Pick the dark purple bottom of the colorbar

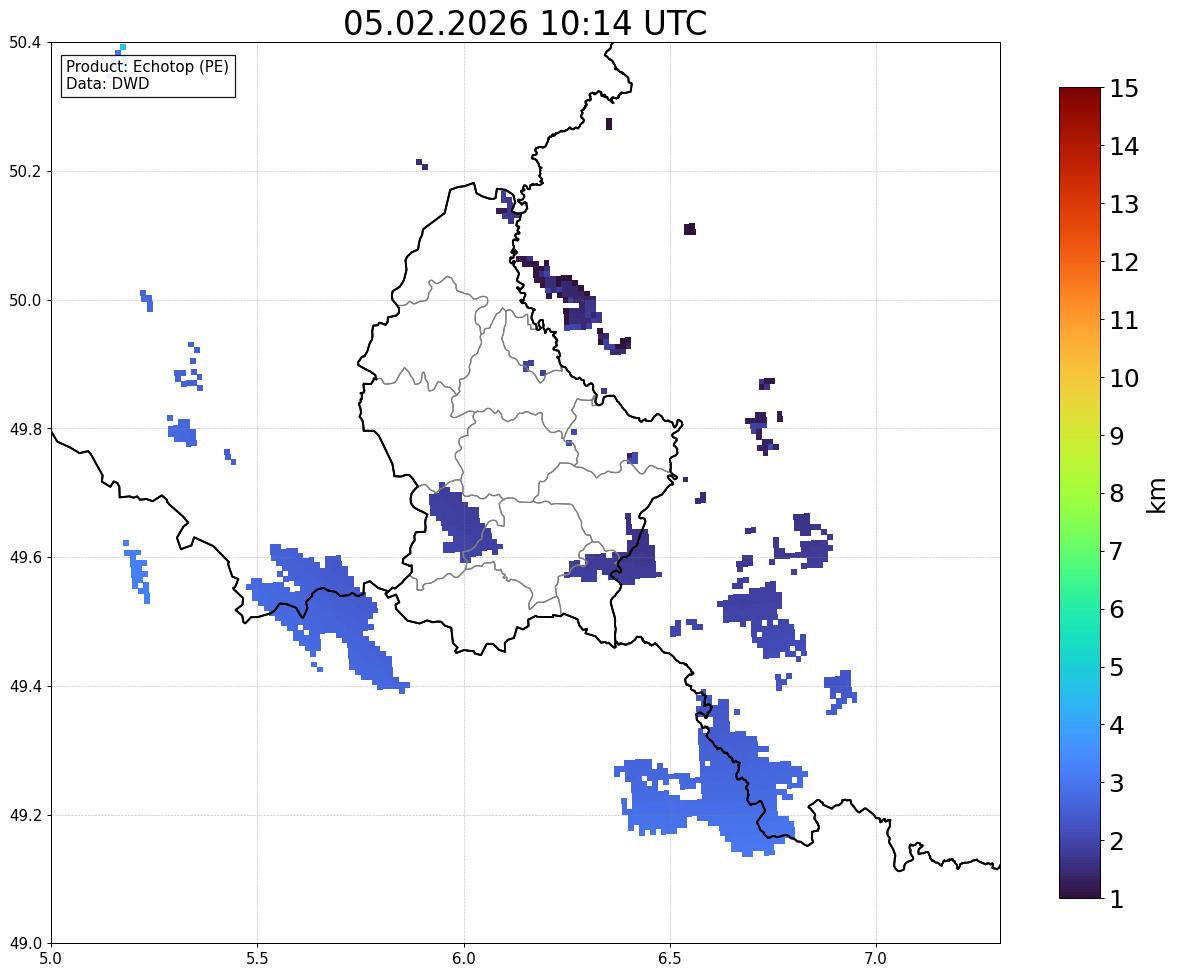(1080, 889)
